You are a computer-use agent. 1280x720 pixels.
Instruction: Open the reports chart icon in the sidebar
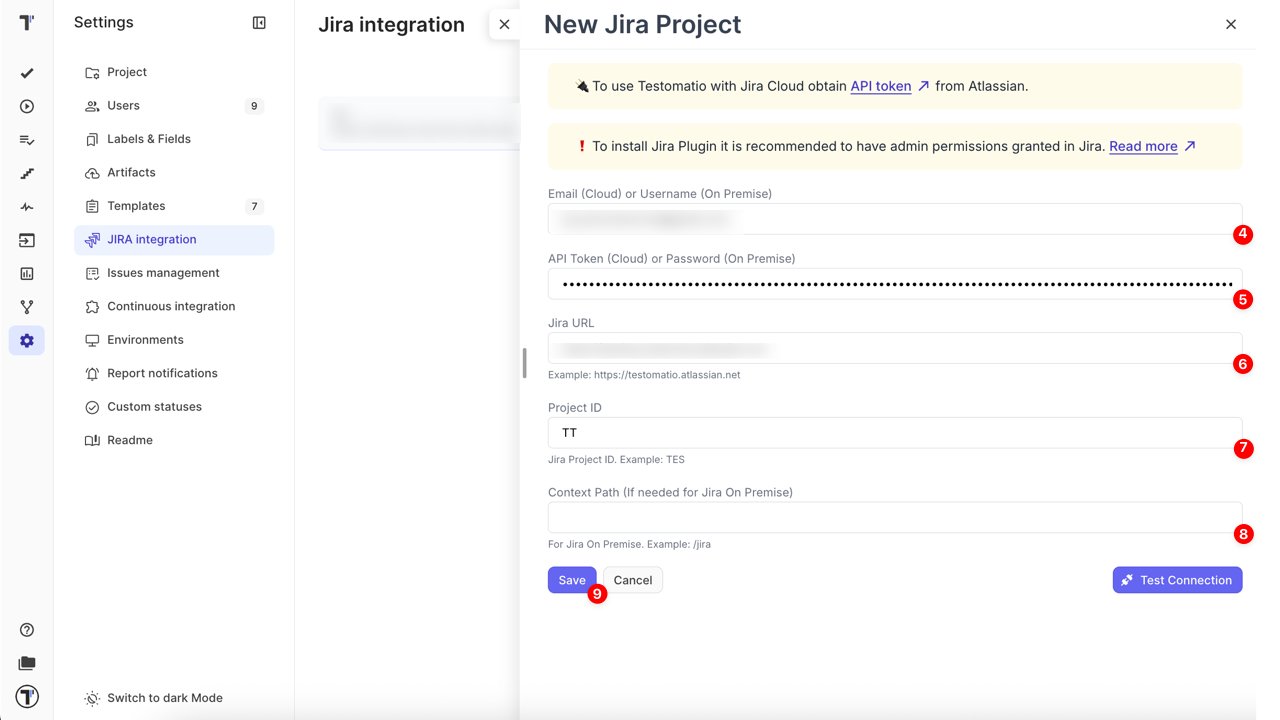tap(26, 273)
